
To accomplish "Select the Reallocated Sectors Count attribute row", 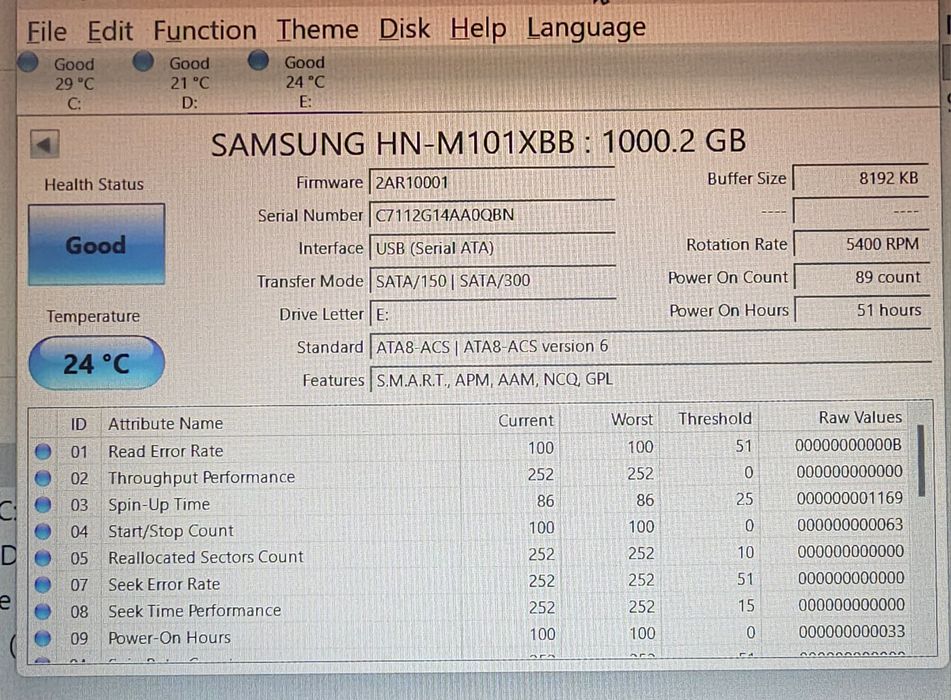I will pyautogui.click(x=468, y=556).
